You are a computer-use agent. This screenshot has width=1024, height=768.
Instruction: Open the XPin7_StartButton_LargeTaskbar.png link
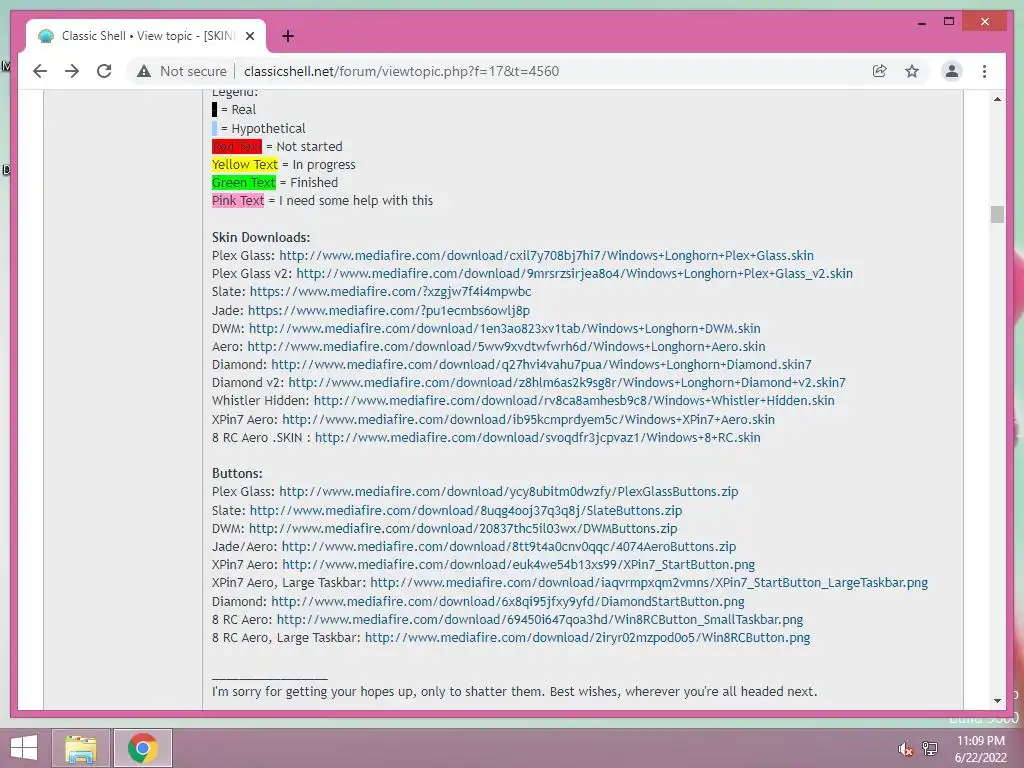(x=649, y=583)
